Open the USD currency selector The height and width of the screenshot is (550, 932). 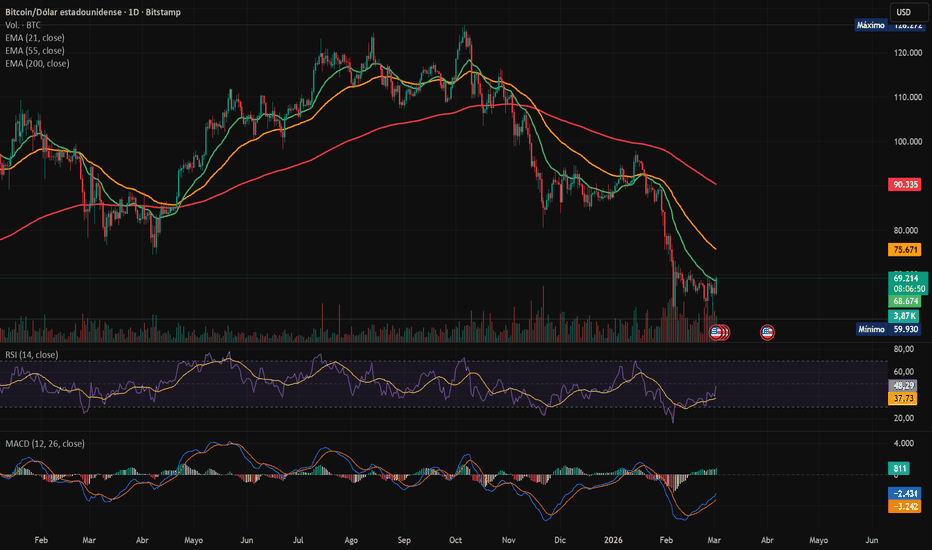[905, 12]
